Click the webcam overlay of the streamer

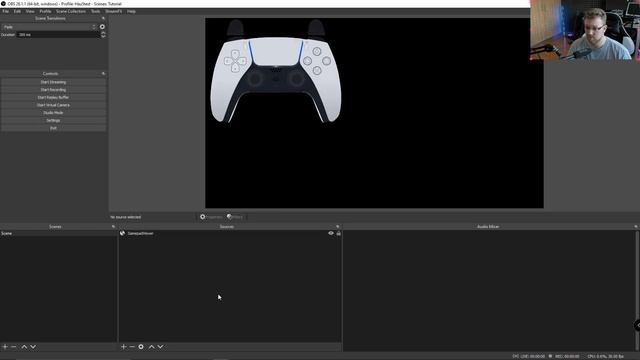(585, 30)
